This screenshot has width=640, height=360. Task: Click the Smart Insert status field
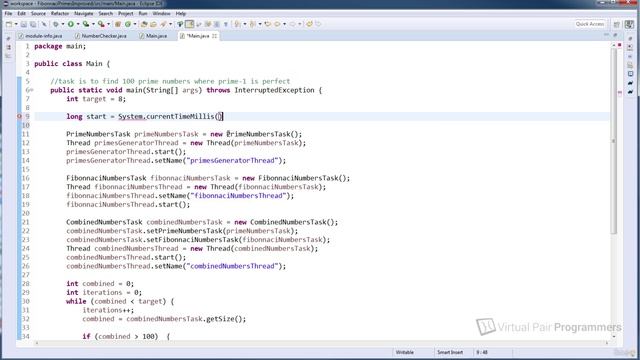(x=450, y=352)
